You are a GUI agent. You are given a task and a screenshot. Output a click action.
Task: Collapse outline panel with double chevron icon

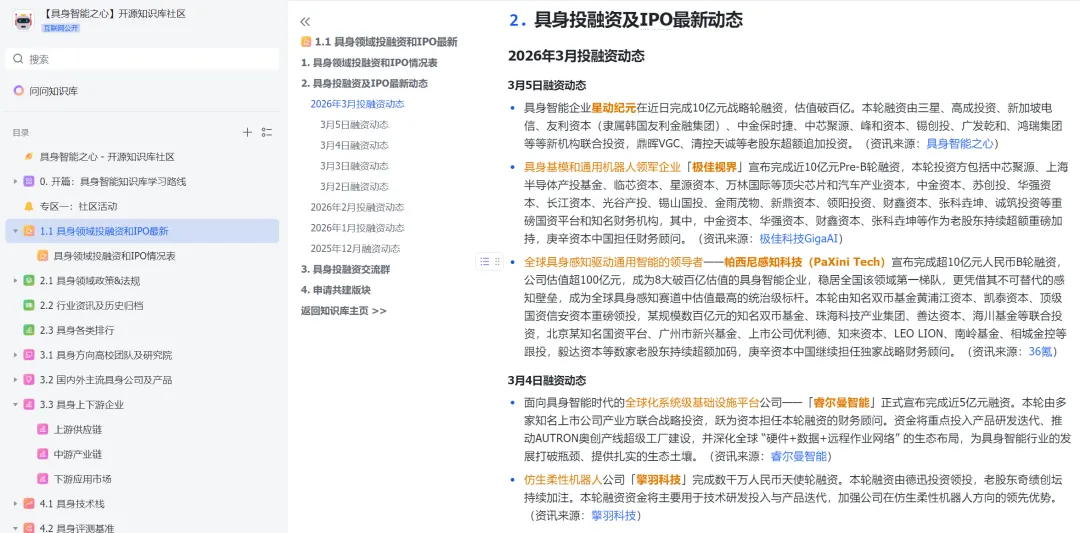tap(305, 22)
